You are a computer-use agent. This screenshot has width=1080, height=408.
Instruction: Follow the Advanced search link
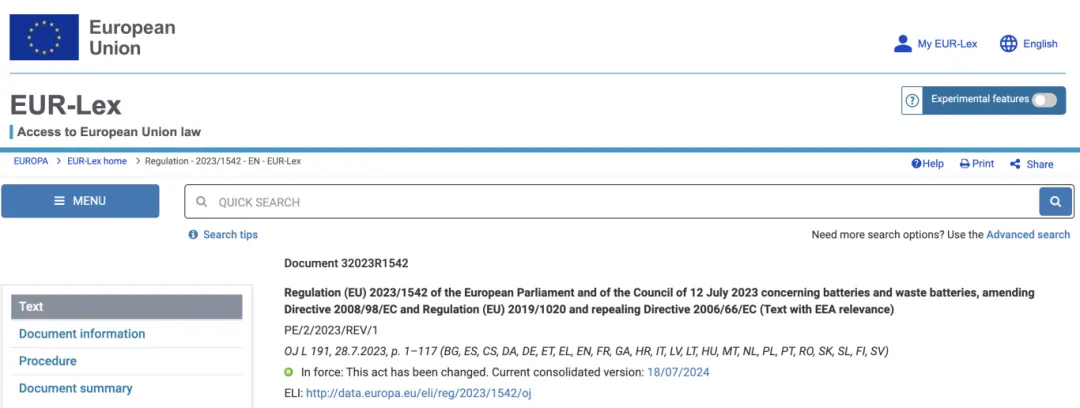click(1028, 235)
